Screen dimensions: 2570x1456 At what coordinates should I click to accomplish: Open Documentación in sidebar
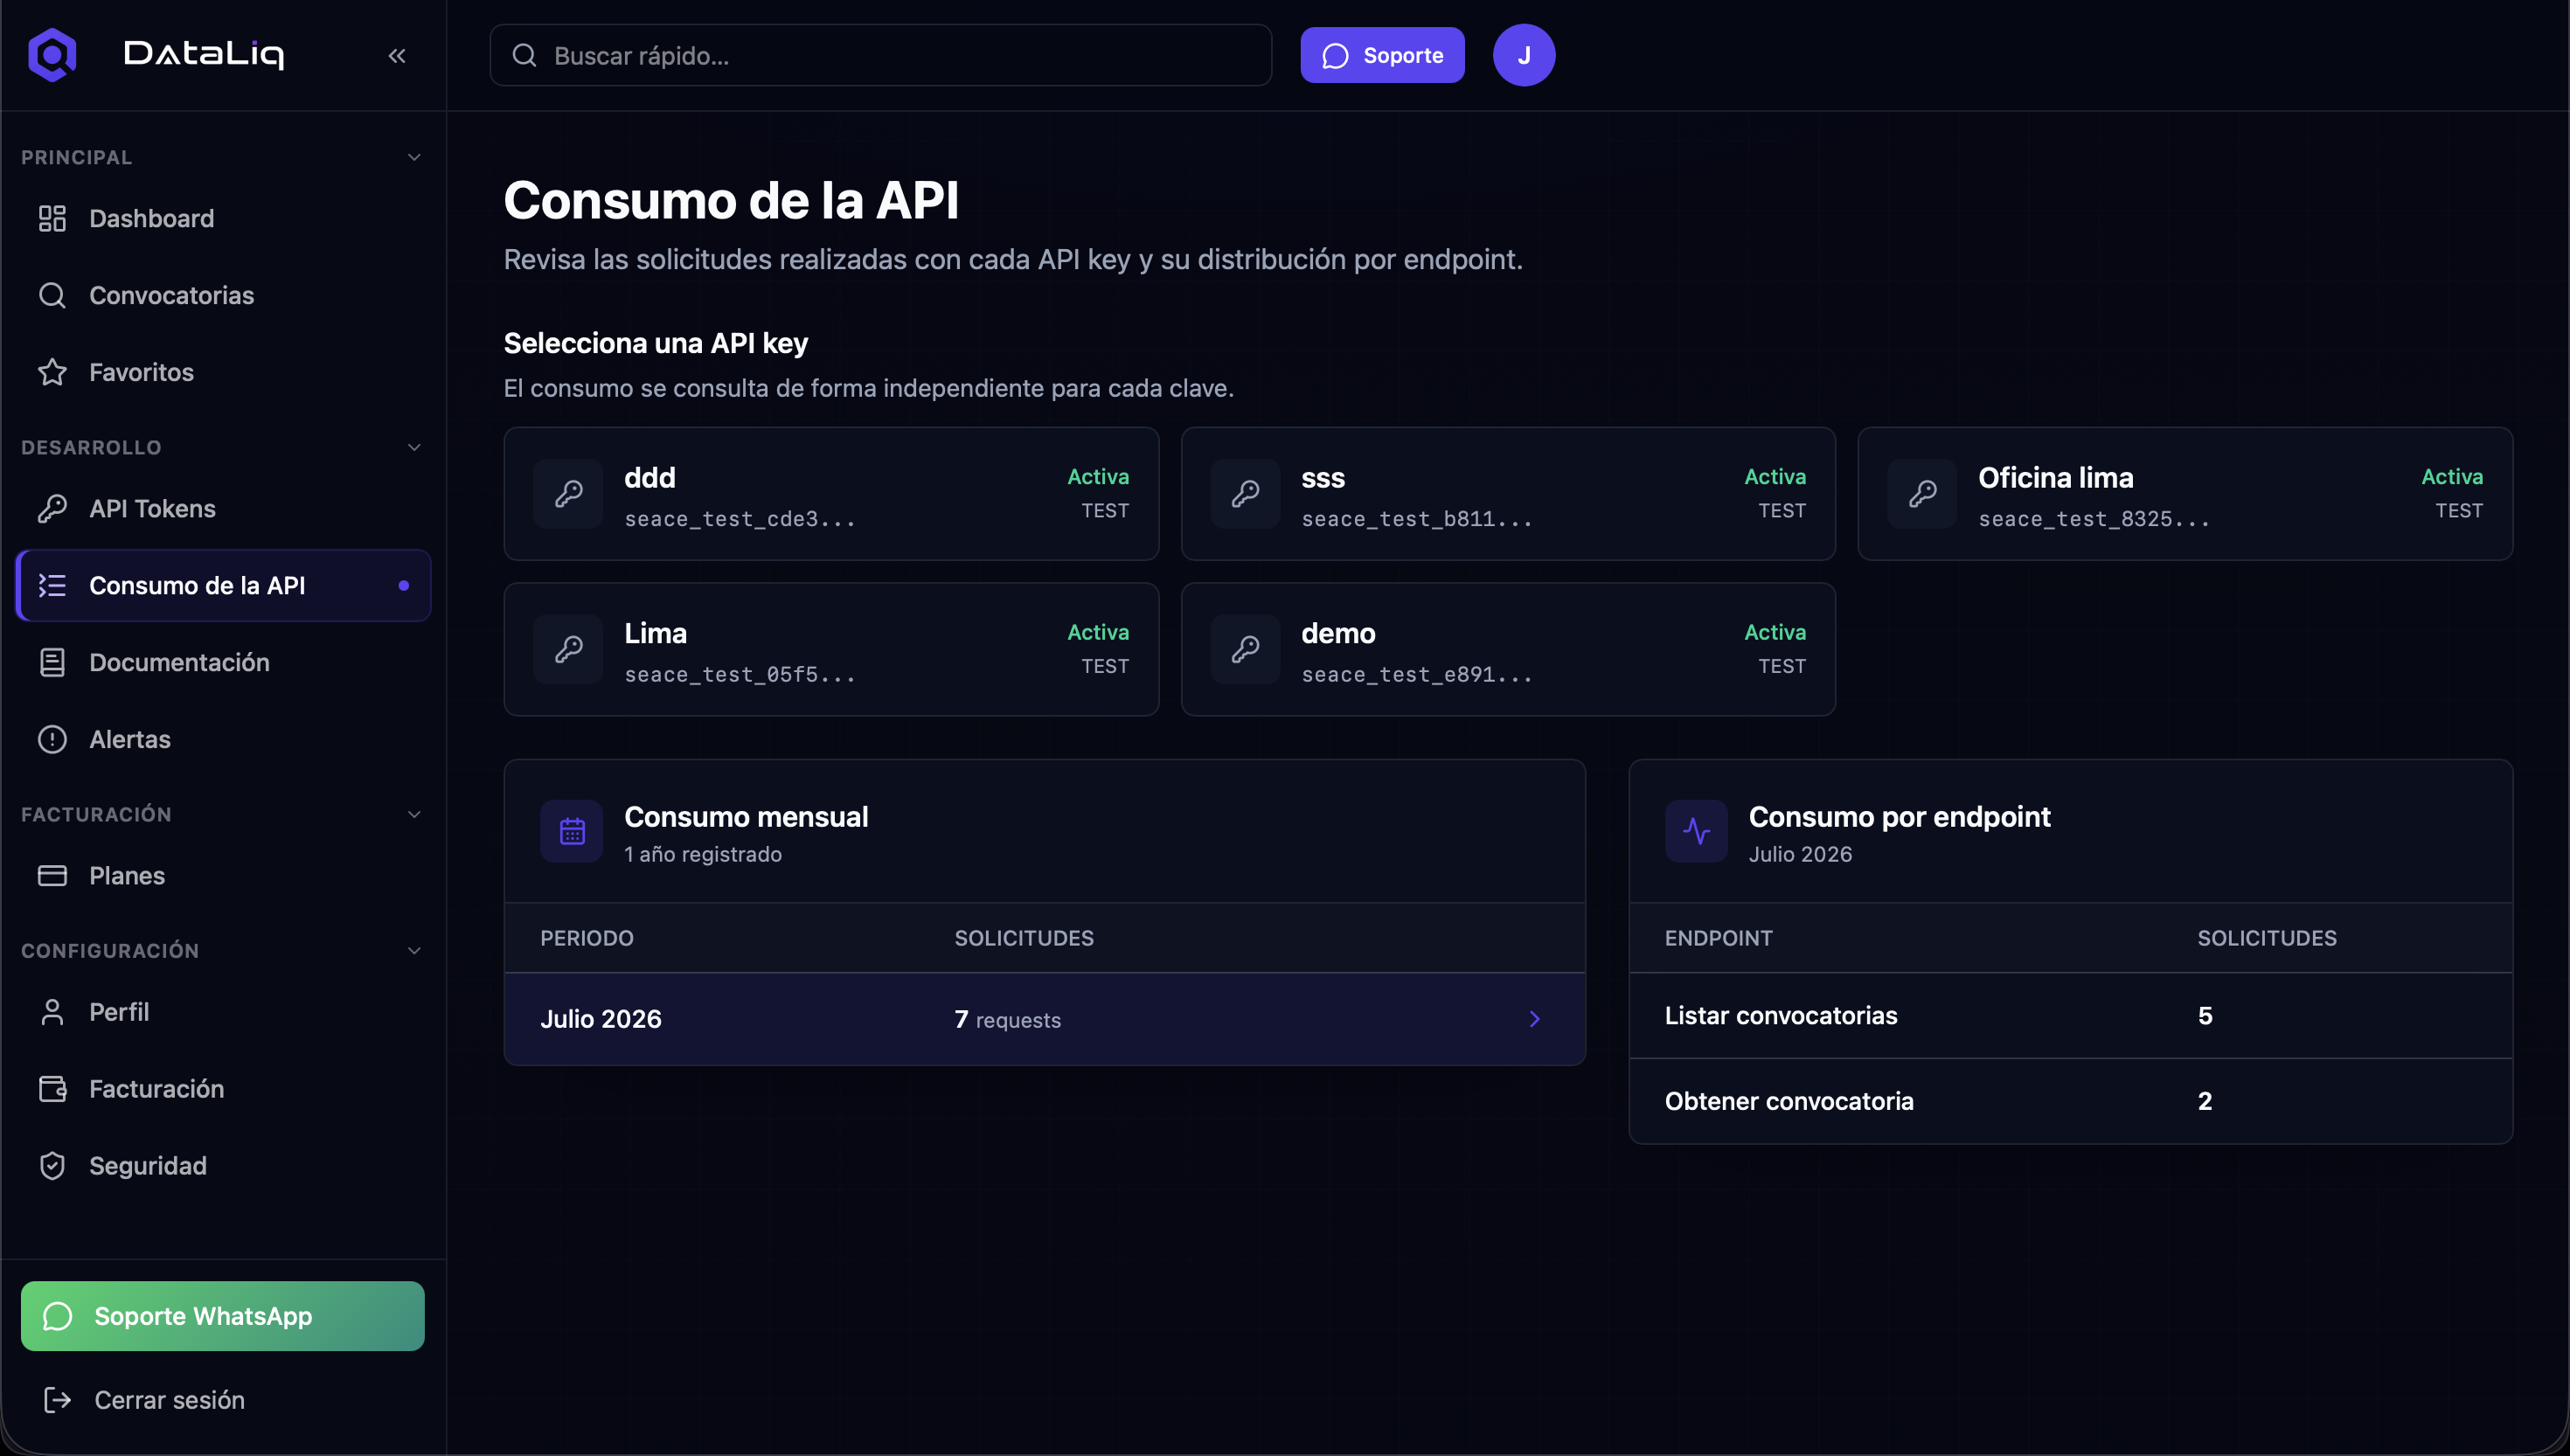point(223,662)
